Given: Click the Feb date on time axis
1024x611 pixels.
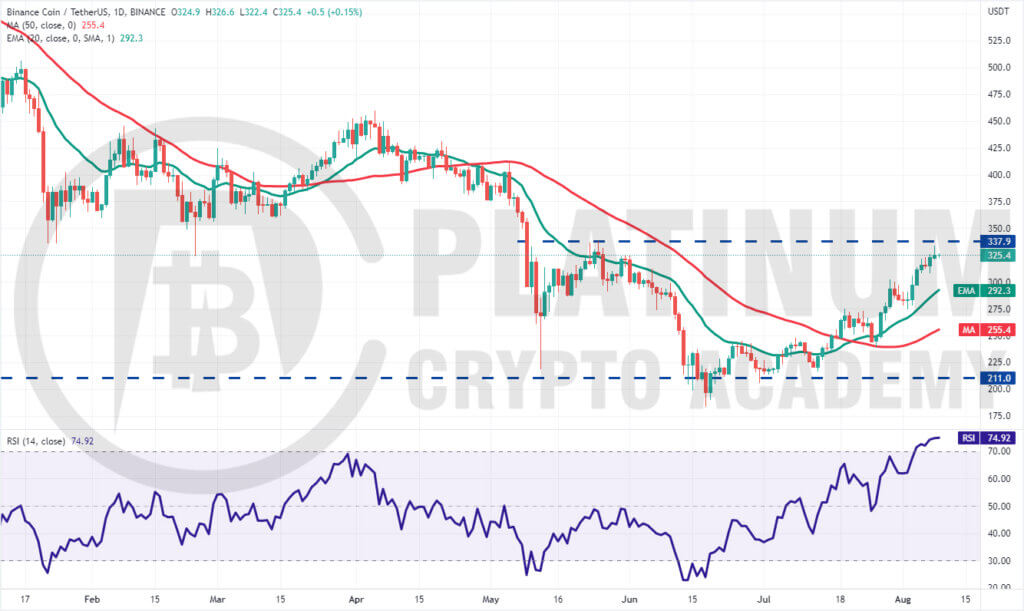Looking at the screenshot, I should point(92,599).
